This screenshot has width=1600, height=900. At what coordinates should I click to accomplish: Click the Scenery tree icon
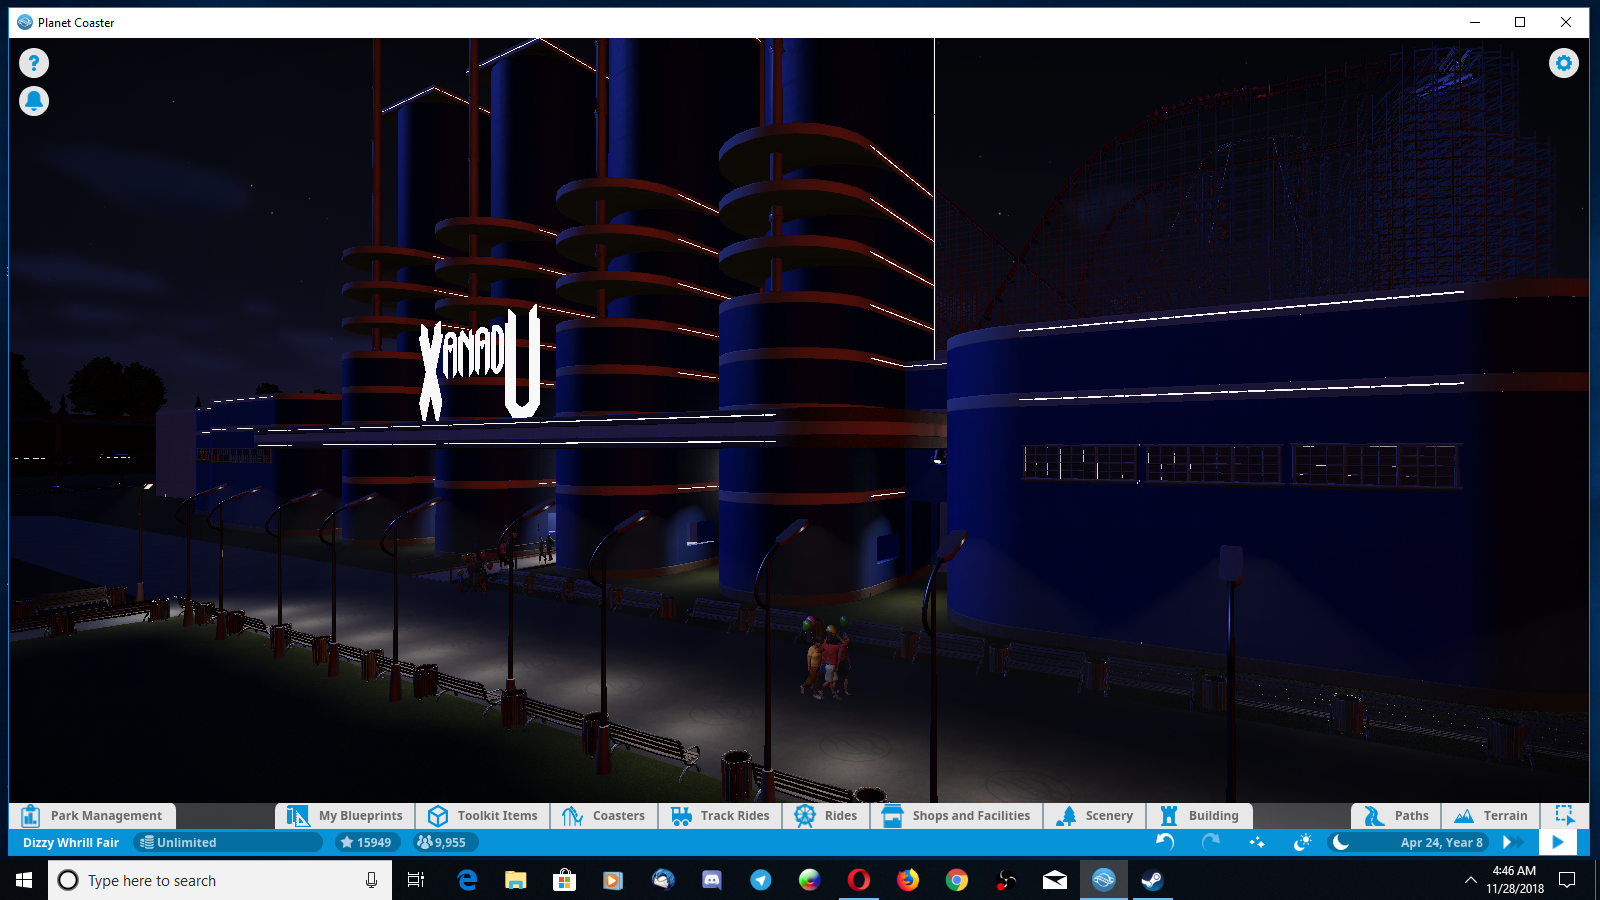point(1067,815)
